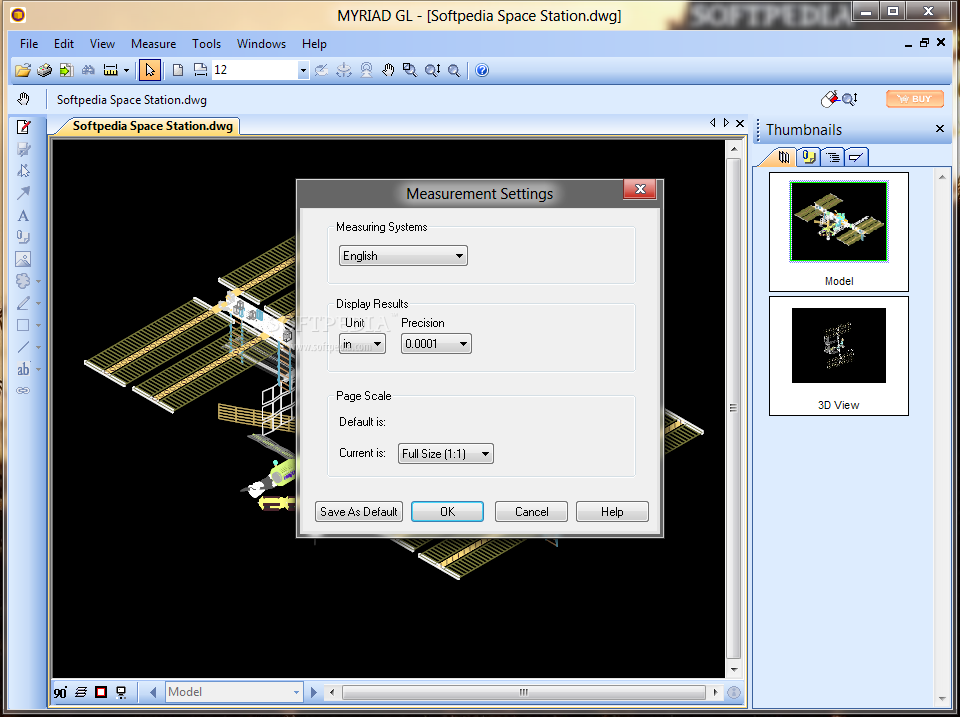The height and width of the screenshot is (717, 960).
Task: Select the Image stamp markup tool
Action: [x=23, y=259]
